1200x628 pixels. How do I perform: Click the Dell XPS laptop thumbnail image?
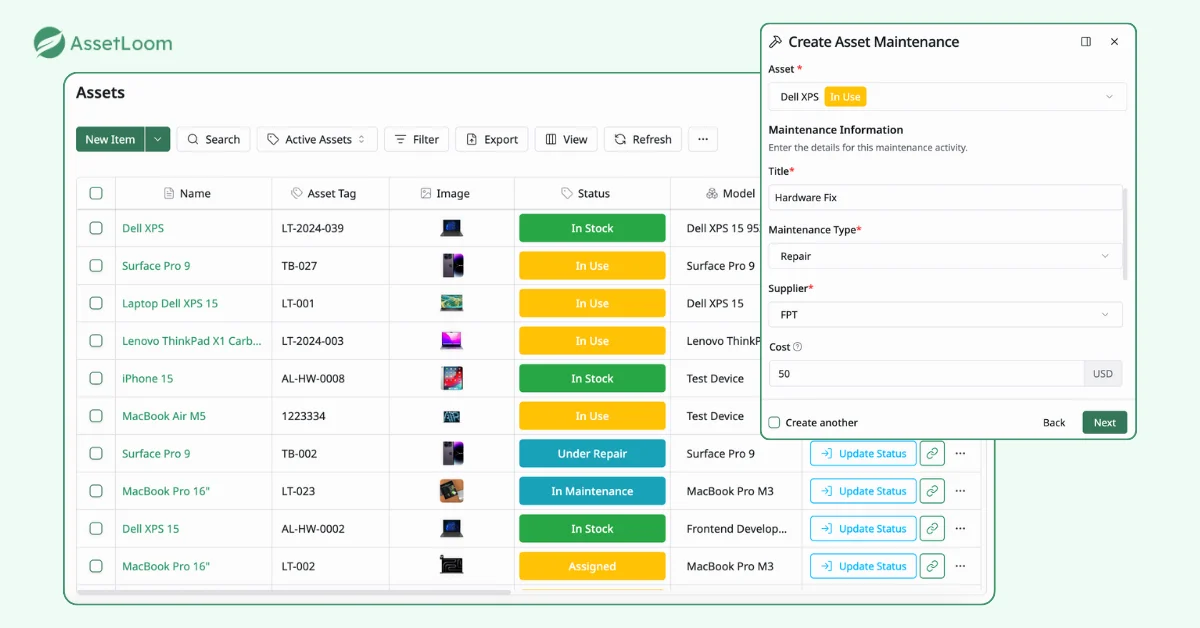tap(452, 228)
